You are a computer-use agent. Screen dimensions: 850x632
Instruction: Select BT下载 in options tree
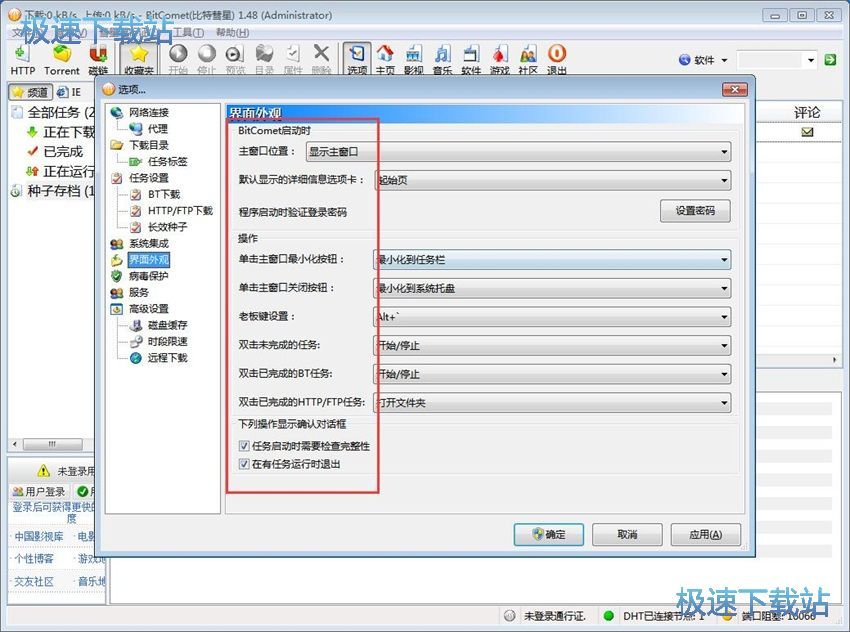coord(164,194)
